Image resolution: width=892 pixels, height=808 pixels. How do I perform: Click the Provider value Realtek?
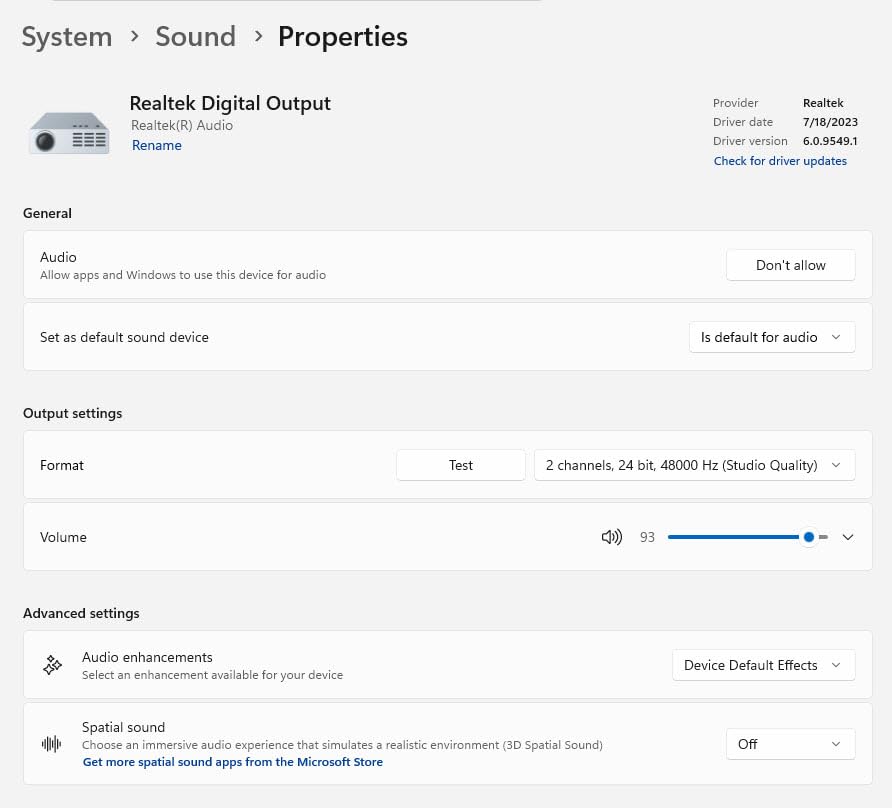(823, 103)
